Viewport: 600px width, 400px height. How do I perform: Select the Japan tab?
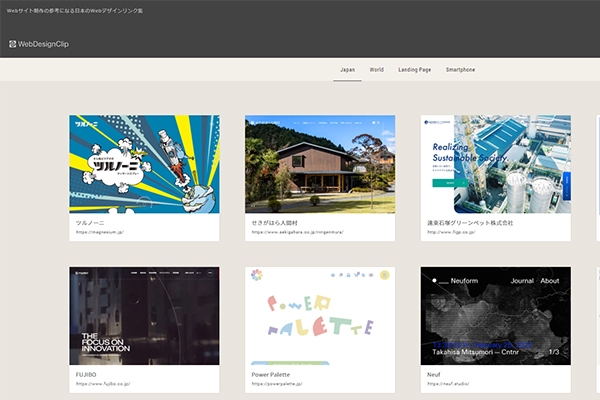click(x=348, y=70)
